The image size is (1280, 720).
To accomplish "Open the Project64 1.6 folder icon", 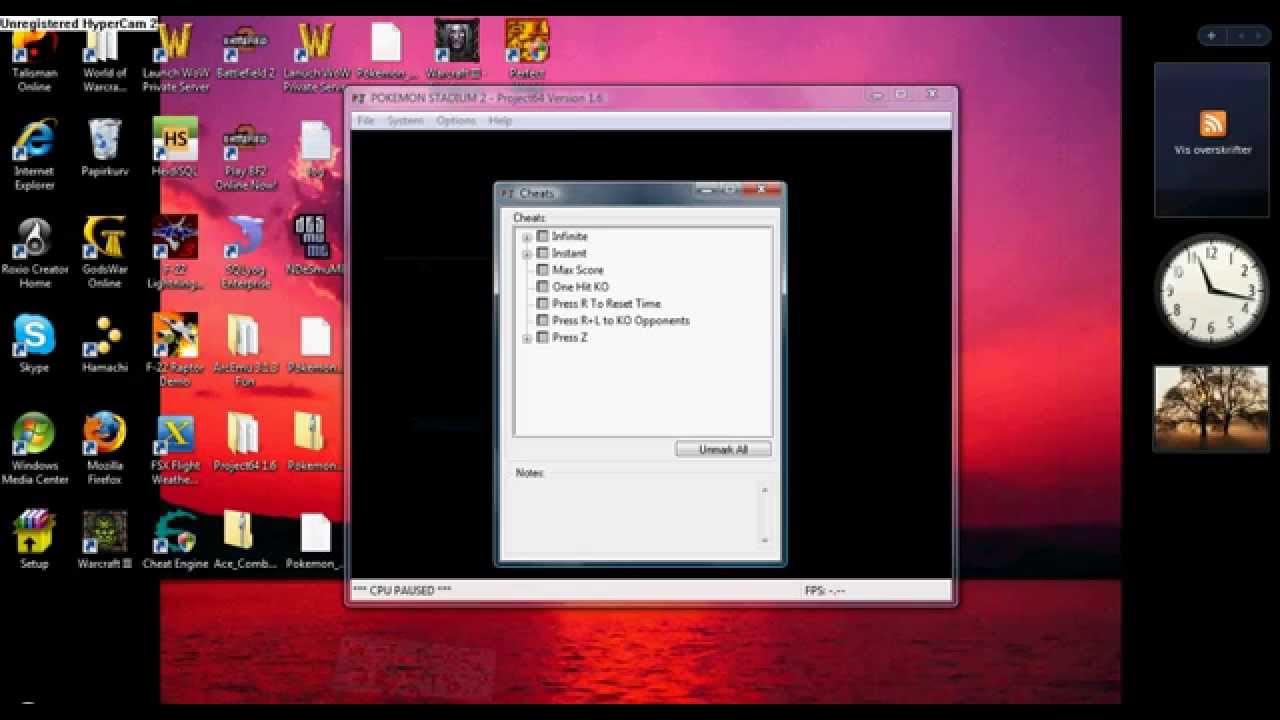I will tap(245, 442).
